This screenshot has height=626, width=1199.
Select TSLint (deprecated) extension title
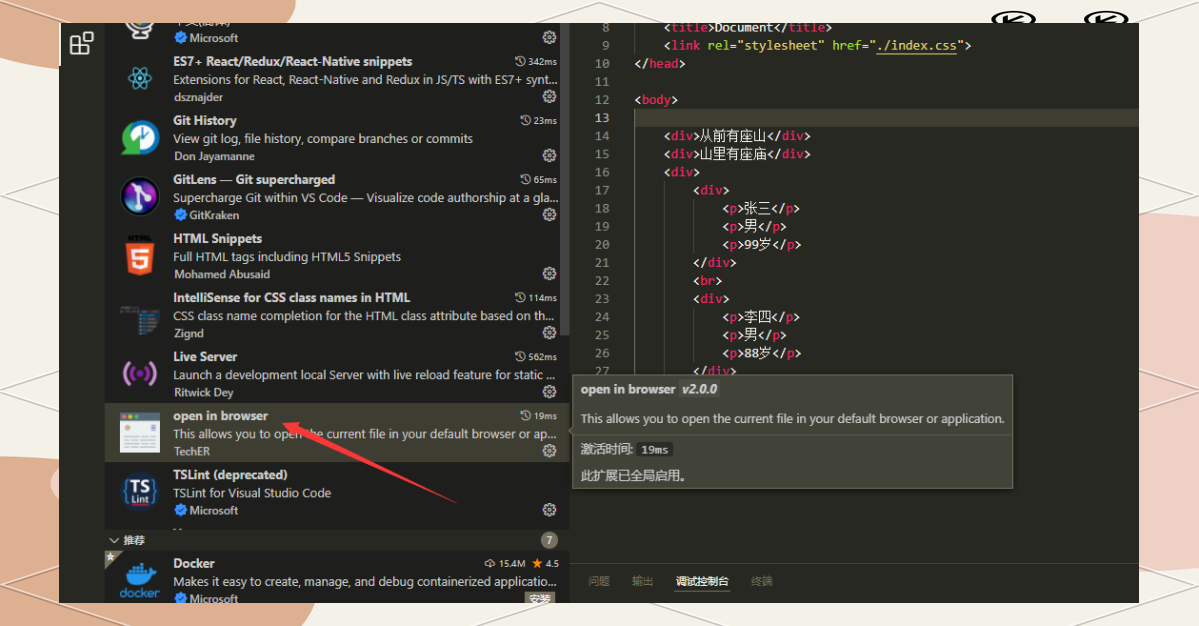click(230, 475)
